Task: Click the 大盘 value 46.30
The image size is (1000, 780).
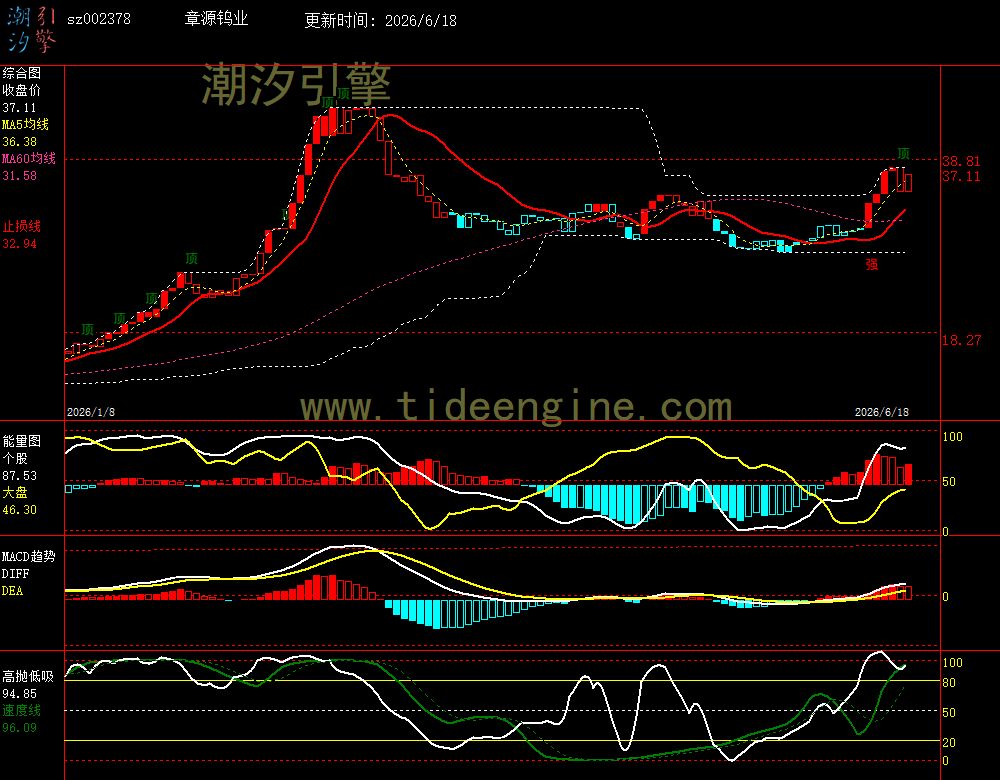Action: pyautogui.click(x=19, y=510)
